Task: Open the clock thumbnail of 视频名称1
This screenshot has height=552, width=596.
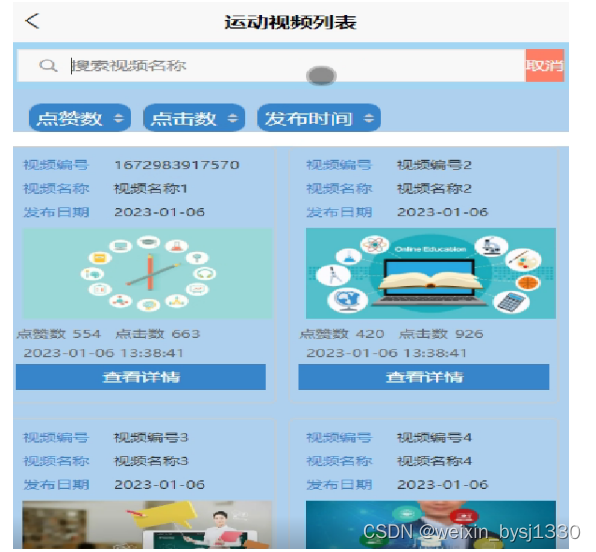Action: coord(147,273)
